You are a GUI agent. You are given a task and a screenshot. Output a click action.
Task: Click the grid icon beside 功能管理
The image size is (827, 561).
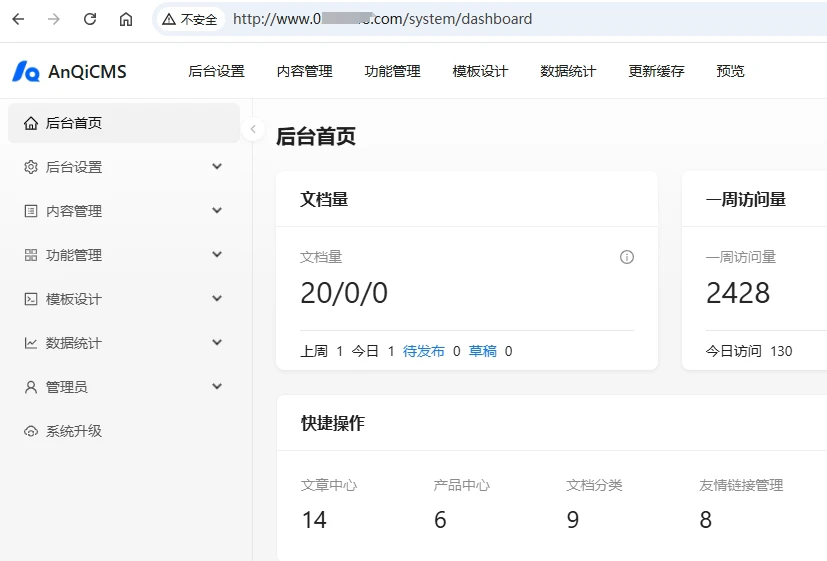(31, 255)
